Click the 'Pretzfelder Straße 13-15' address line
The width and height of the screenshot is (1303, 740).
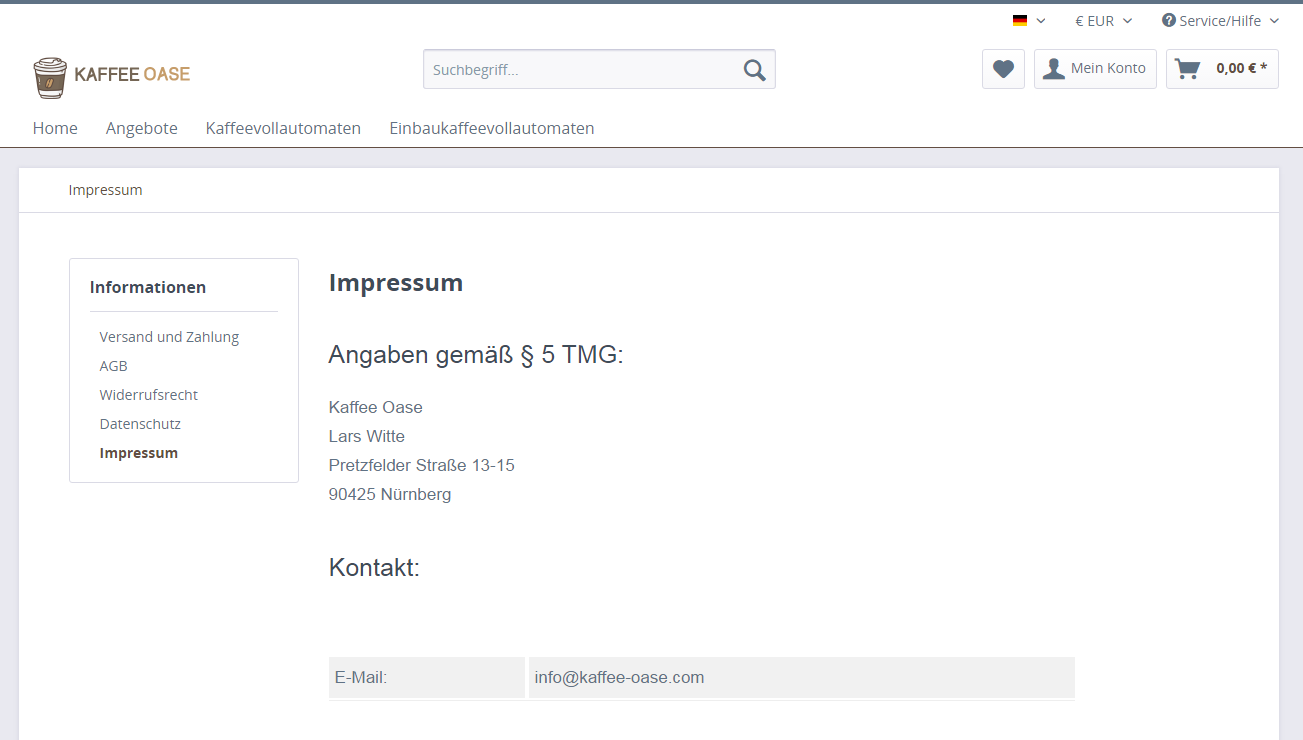[x=422, y=465]
